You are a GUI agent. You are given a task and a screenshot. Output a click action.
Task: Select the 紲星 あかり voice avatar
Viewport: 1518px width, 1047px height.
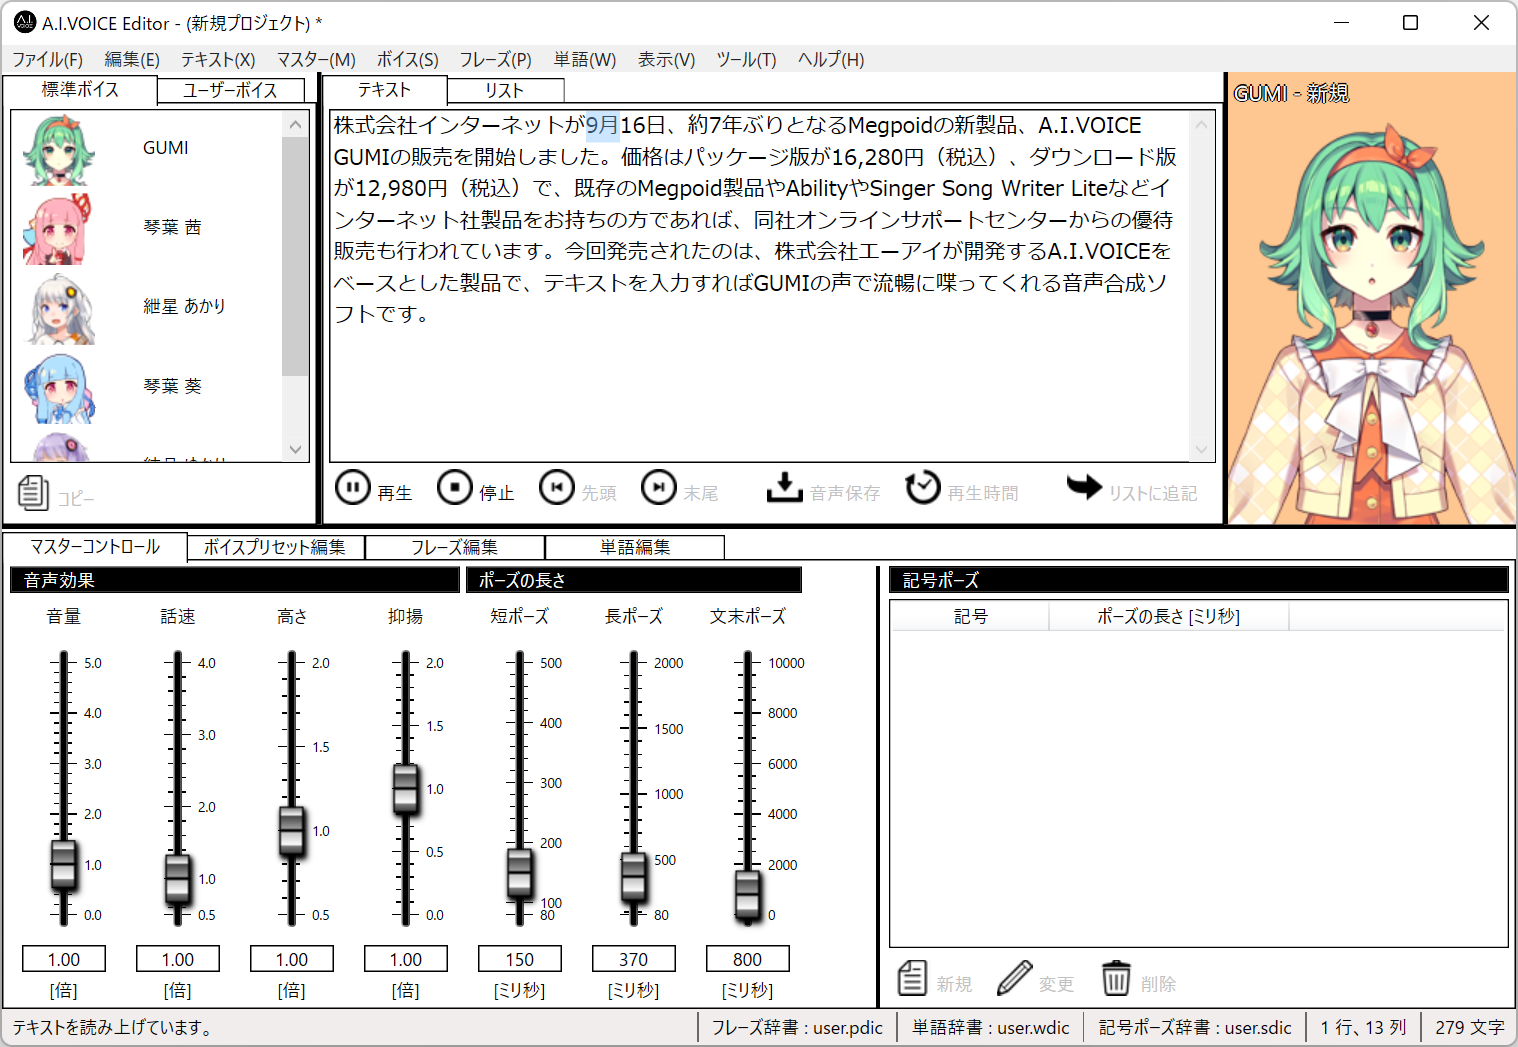[59, 308]
